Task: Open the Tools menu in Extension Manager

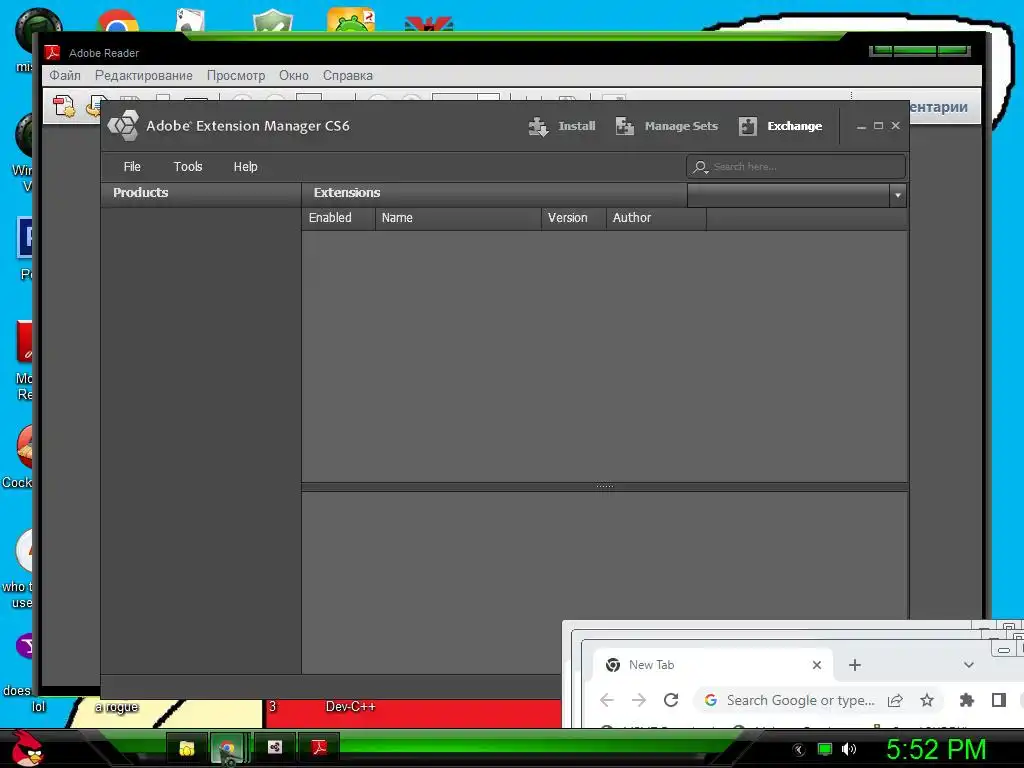Action: [188, 167]
